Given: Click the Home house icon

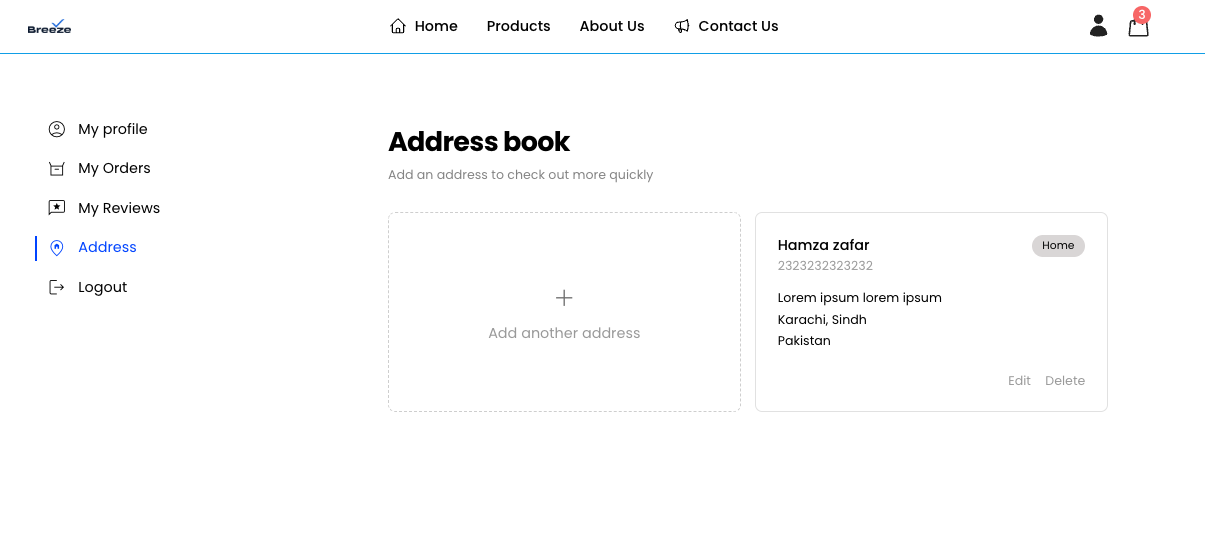Looking at the screenshot, I should coord(398,26).
